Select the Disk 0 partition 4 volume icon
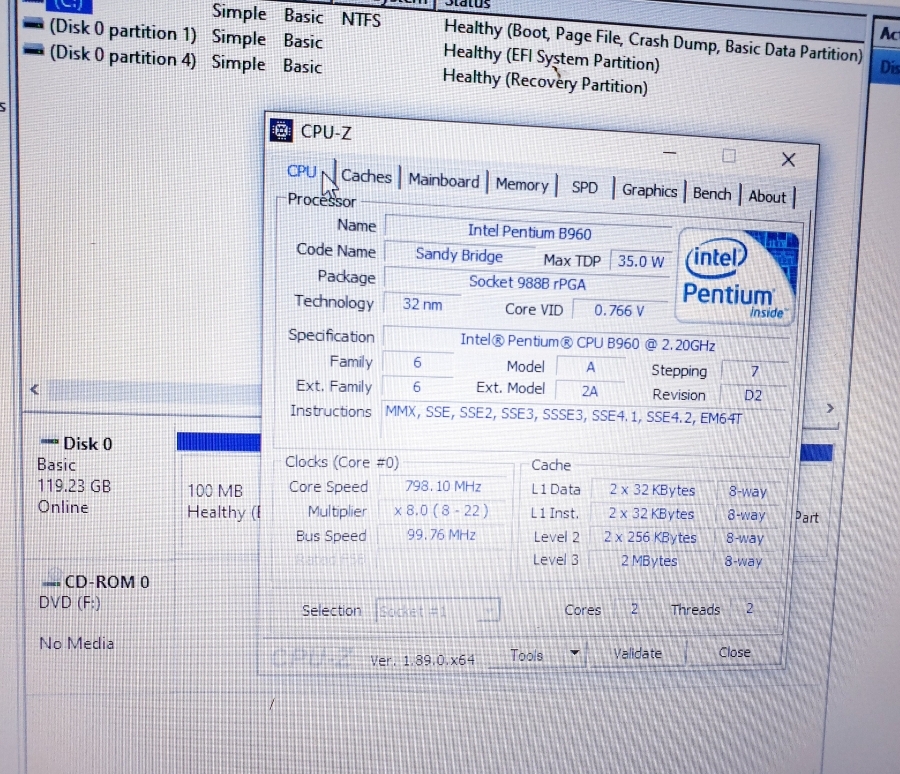The image size is (900, 774). coord(33,55)
